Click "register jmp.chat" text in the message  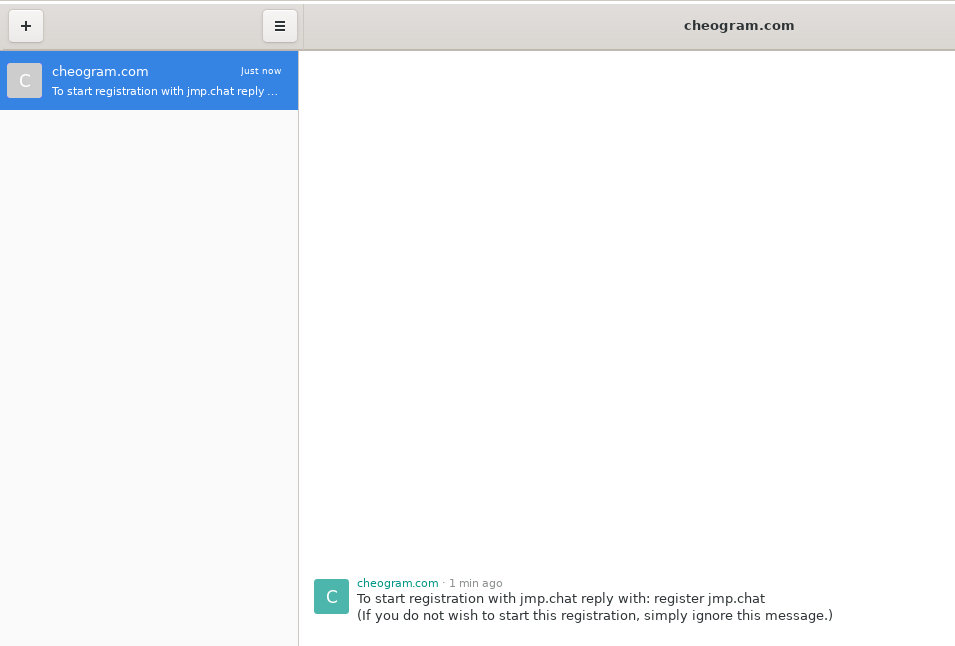point(709,599)
